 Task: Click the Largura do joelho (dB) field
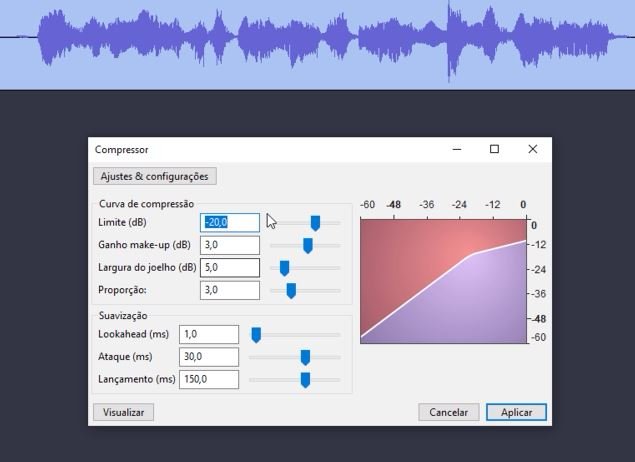tap(230, 268)
